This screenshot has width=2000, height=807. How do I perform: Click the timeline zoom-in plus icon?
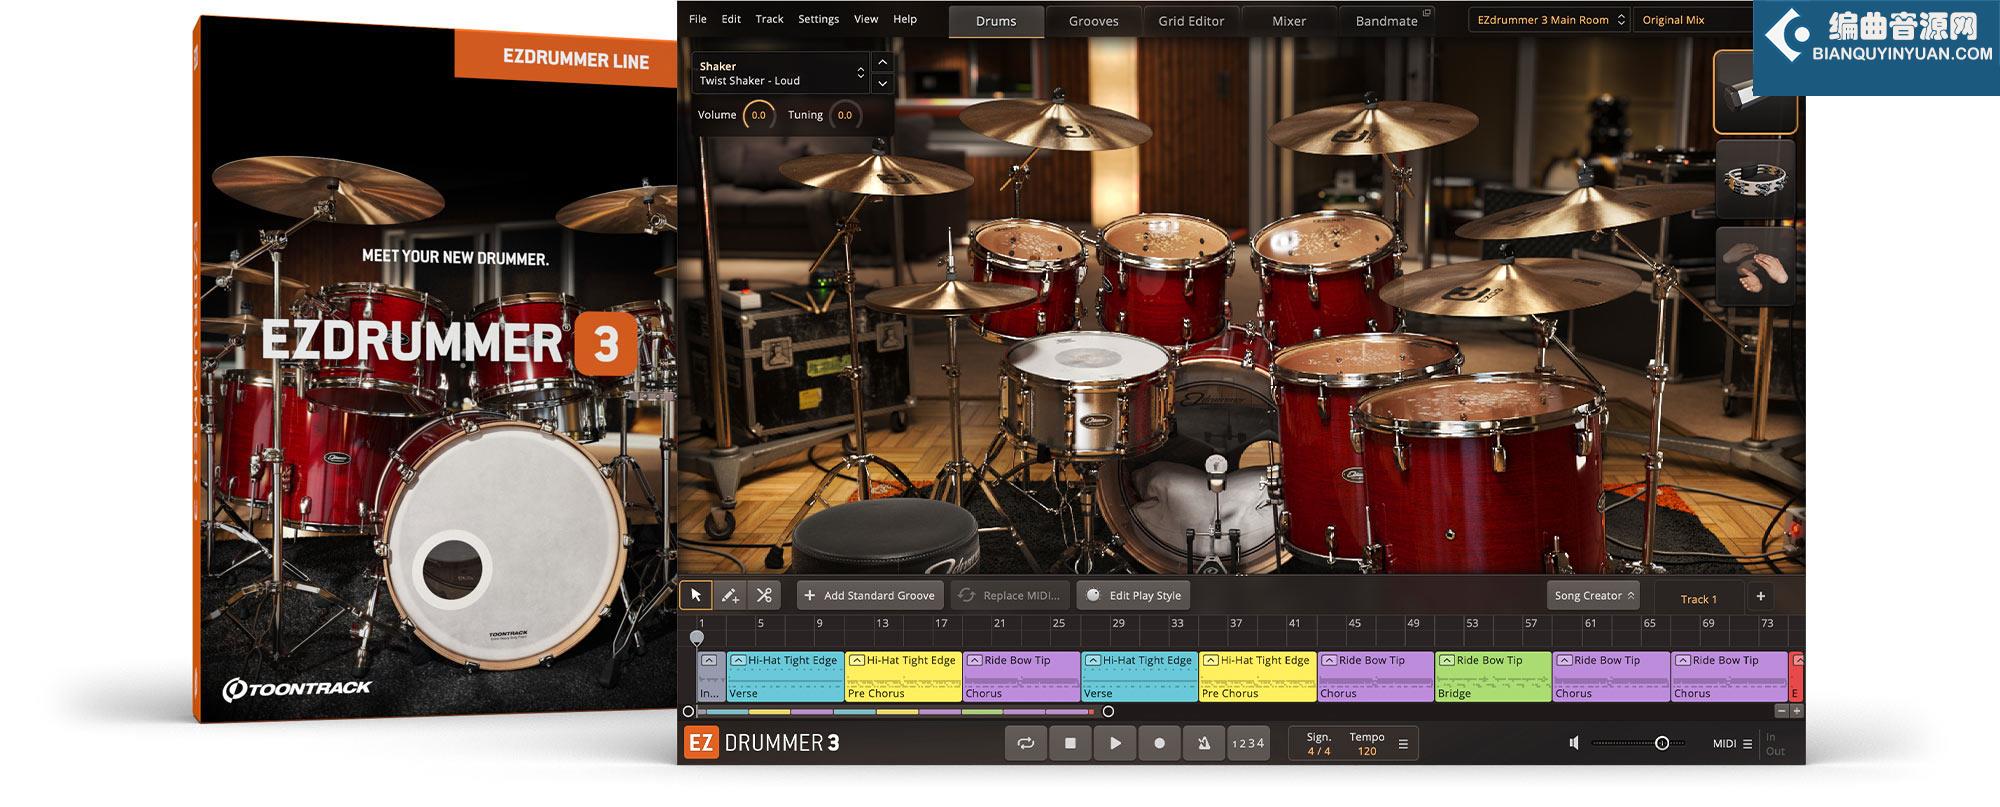(x=1796, y=711)
